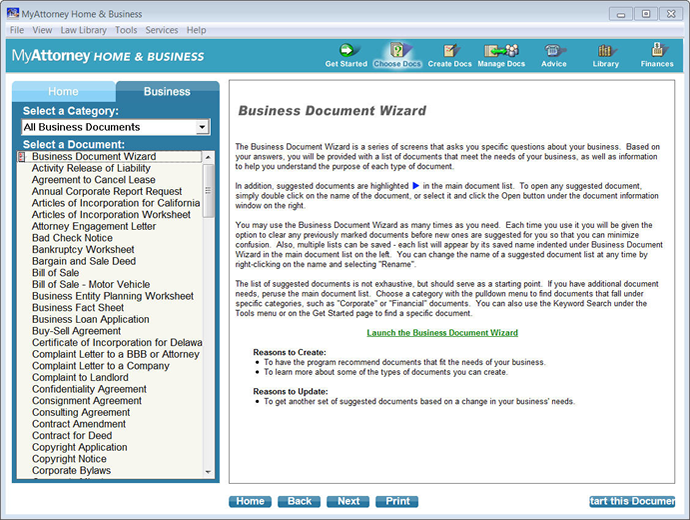Select Complaint Letter to a Company
This screenshot has height=520, width=690.
click(x=100, y=366)
